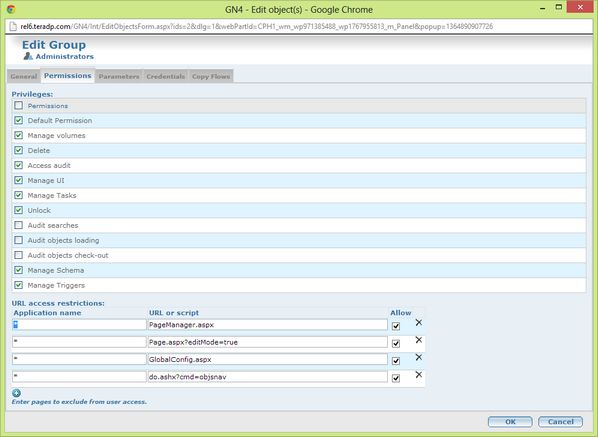The height and width of the screenshot is (437, 598).
Task: Remove the PageManager.aspx restriction row
Action: pyautogui.click(x=419, y=323)
